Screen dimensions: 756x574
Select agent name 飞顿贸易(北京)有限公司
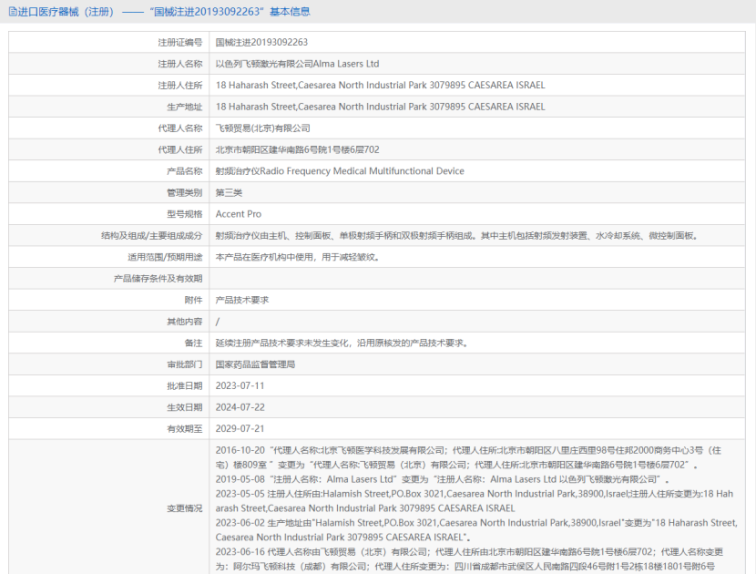pyautogui.click(x=263, y=128)
